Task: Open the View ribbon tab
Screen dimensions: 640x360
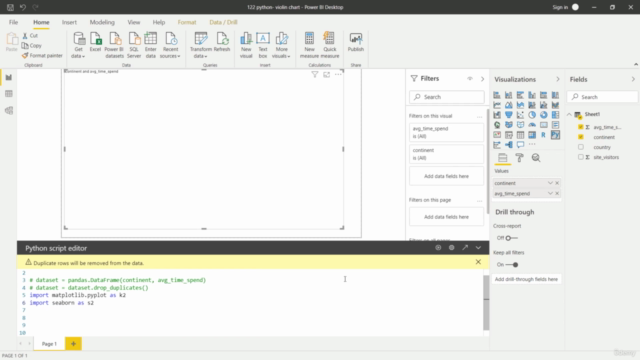Action: 133,22
